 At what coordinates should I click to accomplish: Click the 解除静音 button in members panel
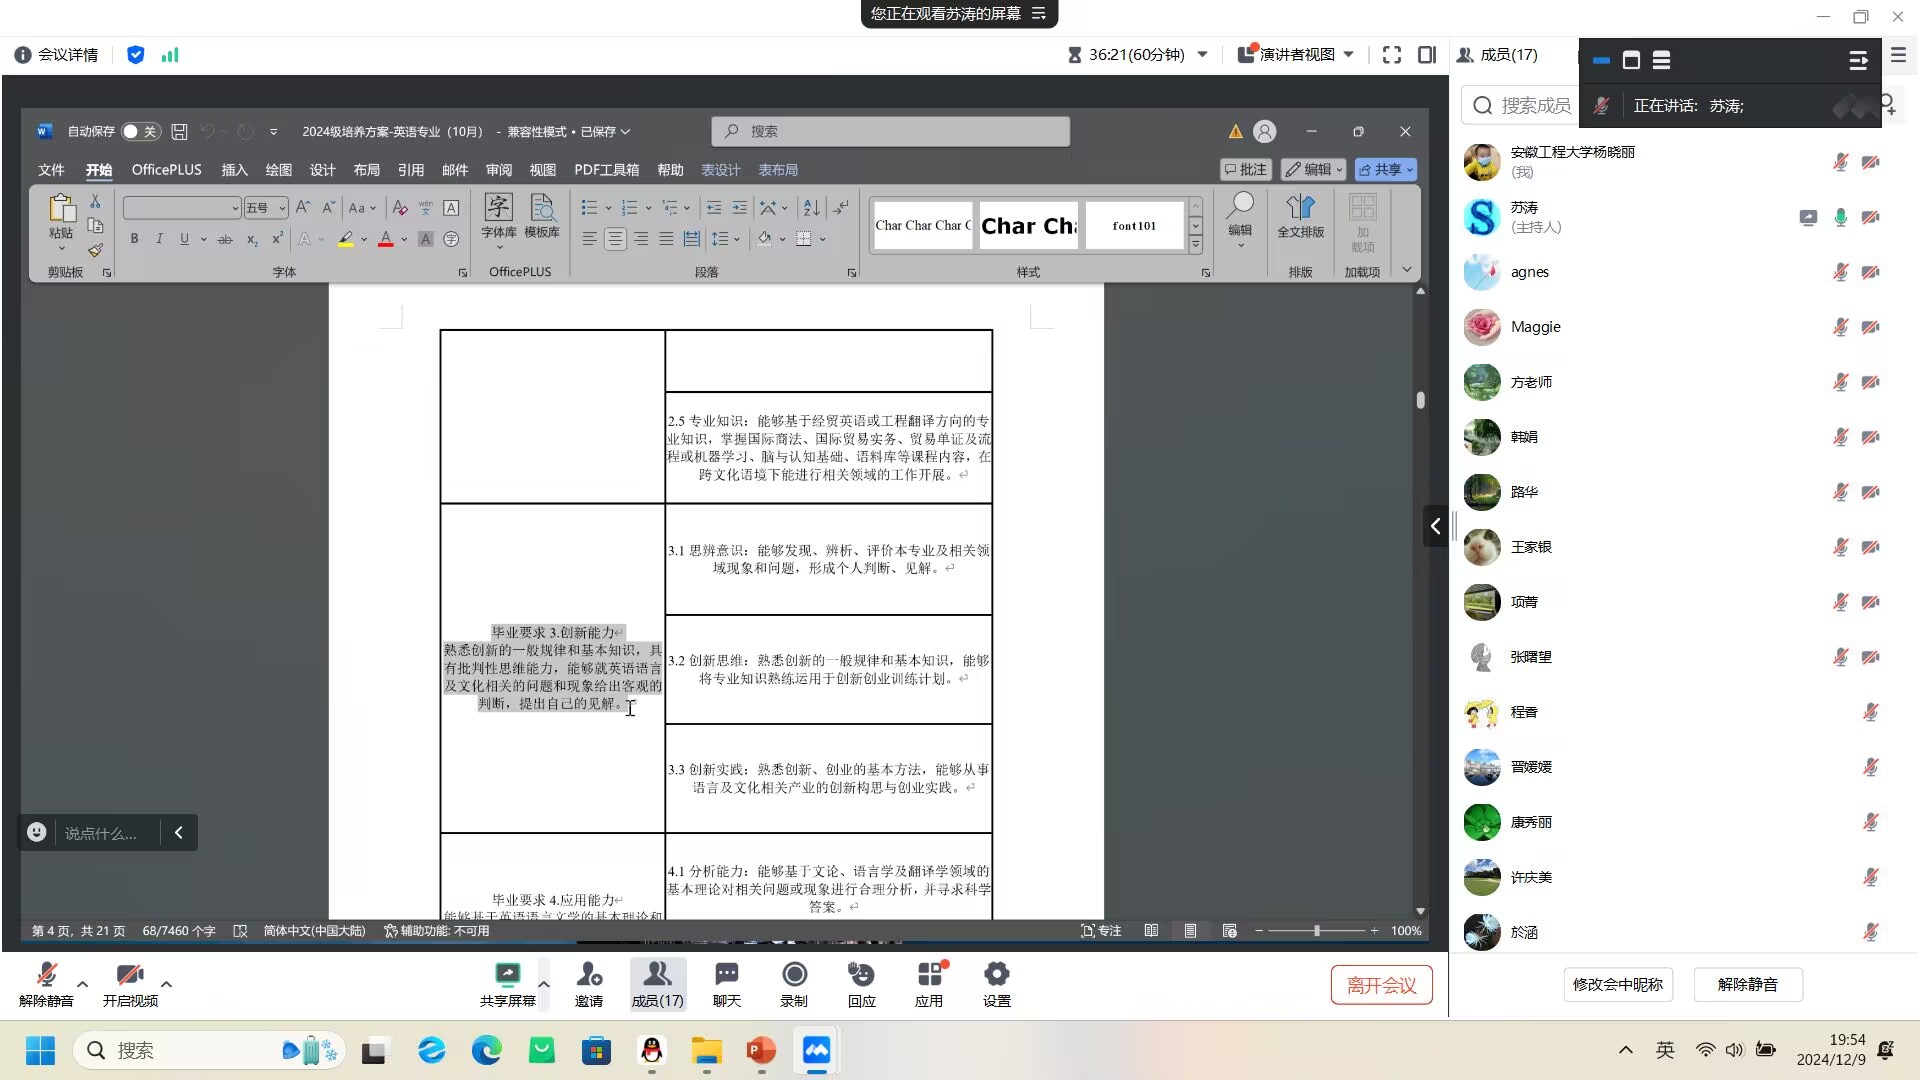(1747, 985)
